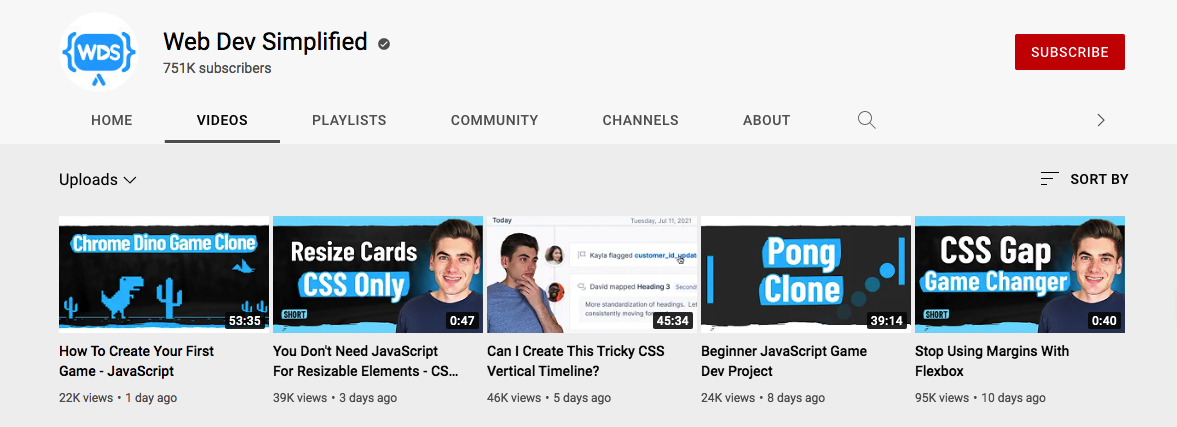Click the verified checkmark badge beside channel name

[x=384, y=44]
